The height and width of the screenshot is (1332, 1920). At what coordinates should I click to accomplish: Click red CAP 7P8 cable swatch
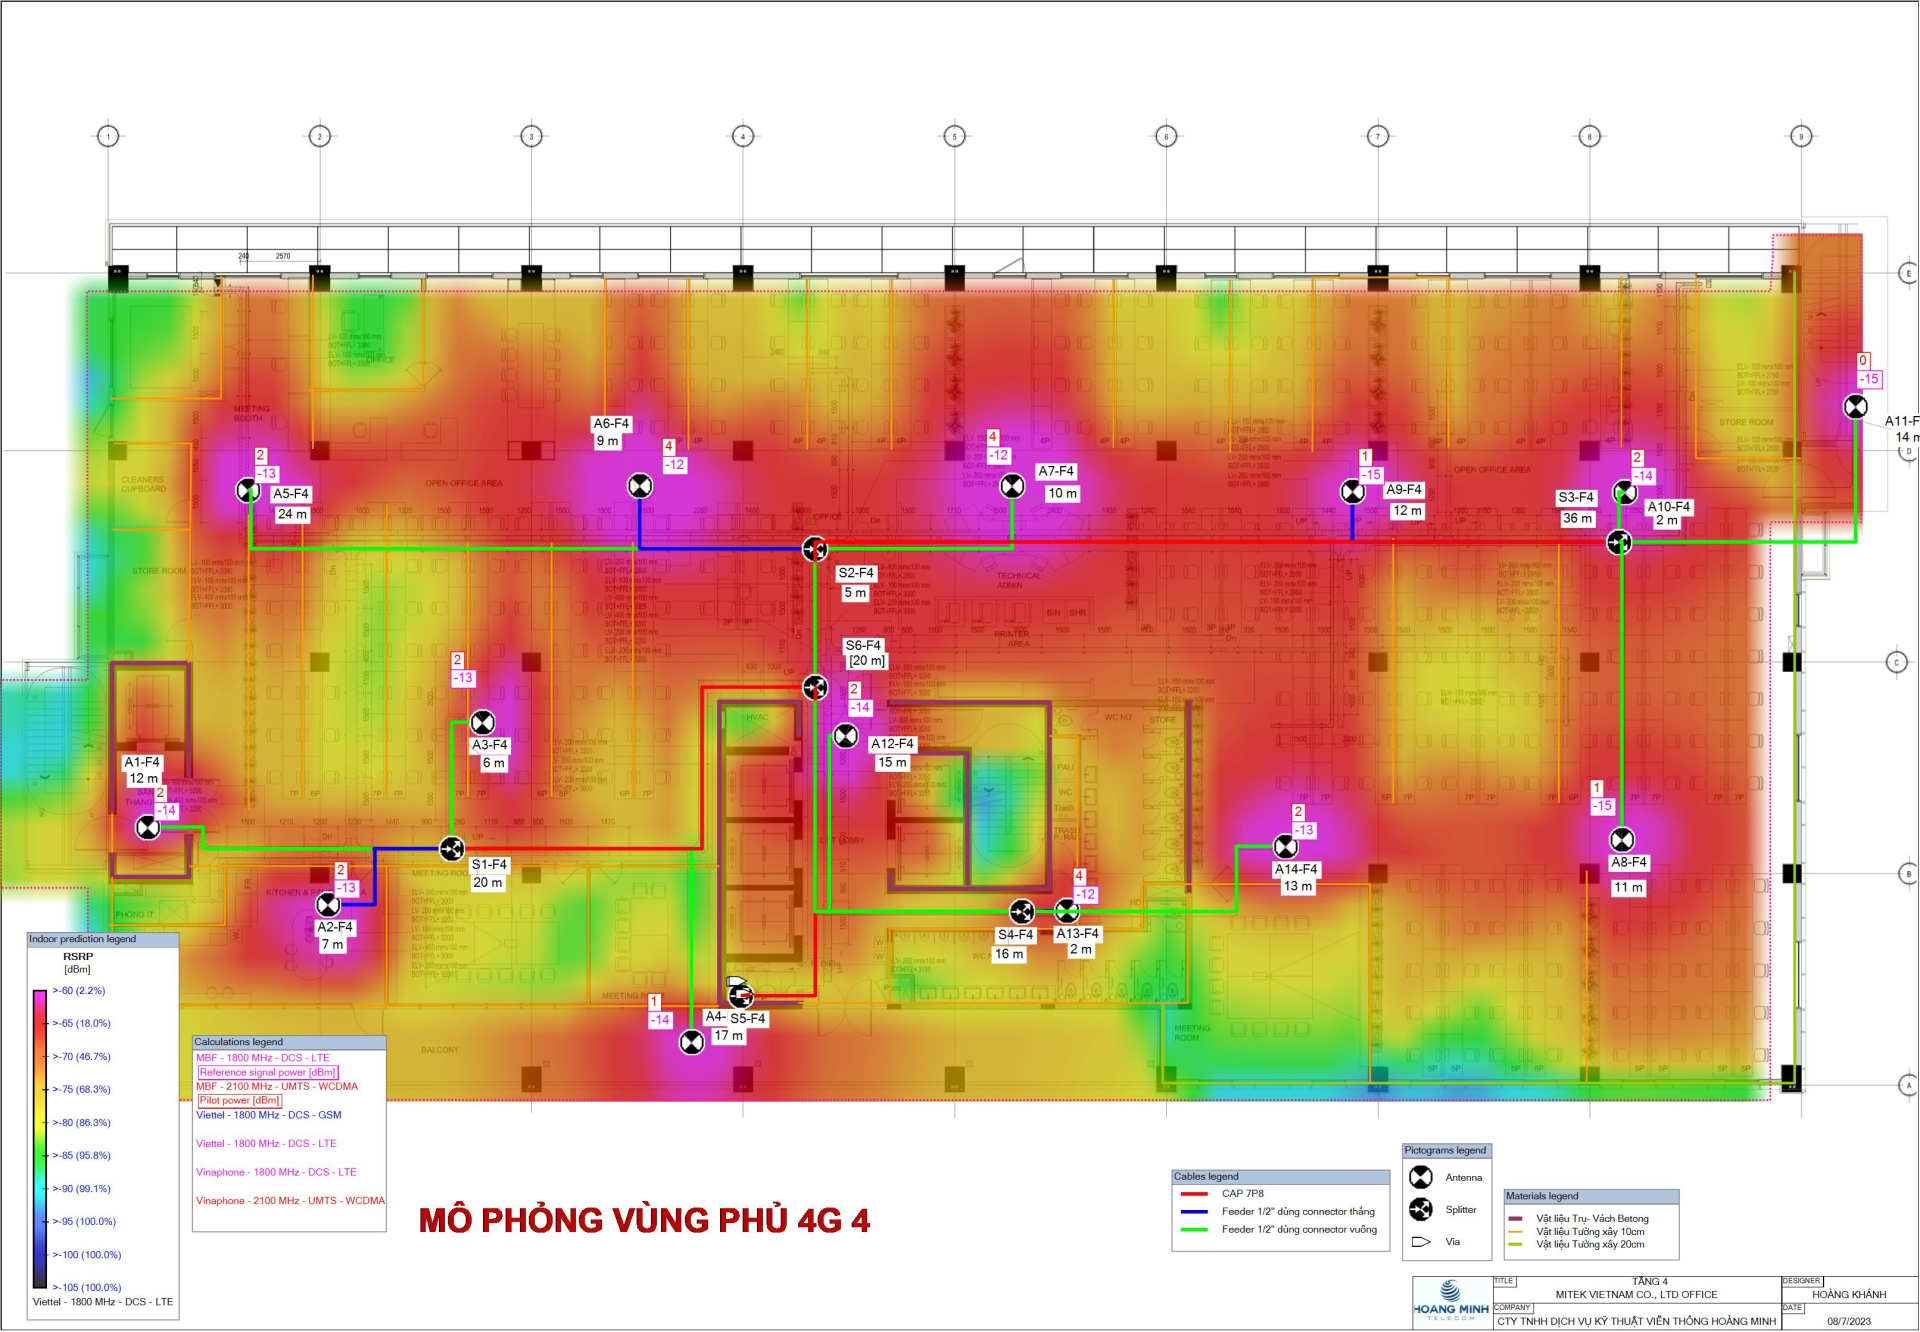(x=1194, y=1194)
